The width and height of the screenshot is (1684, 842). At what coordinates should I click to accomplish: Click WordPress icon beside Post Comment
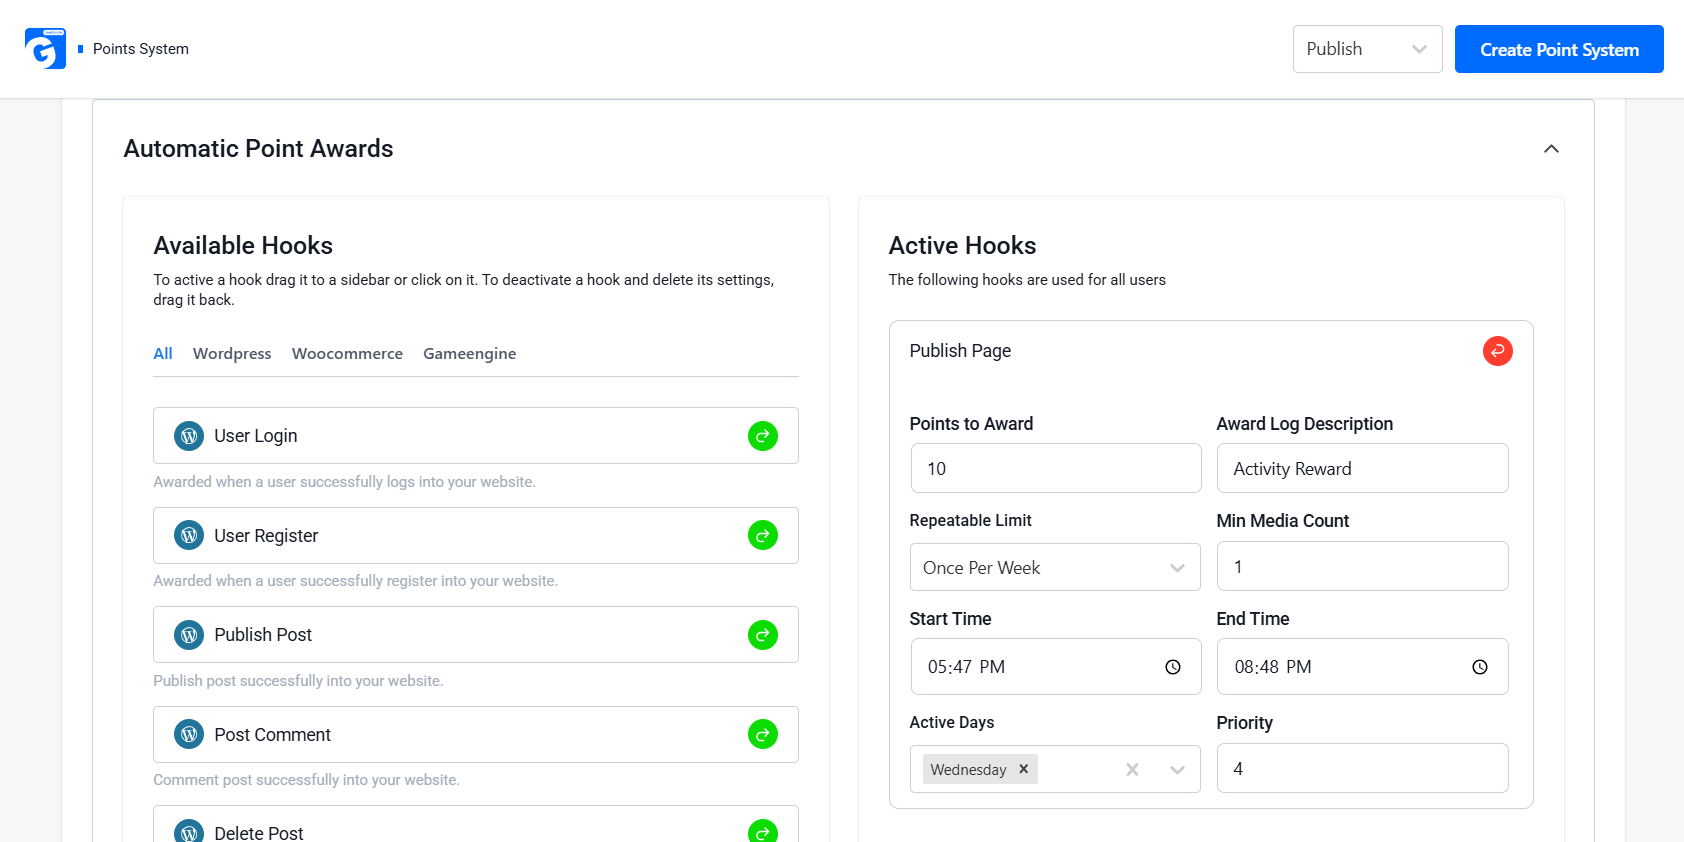tap(189, 734)
